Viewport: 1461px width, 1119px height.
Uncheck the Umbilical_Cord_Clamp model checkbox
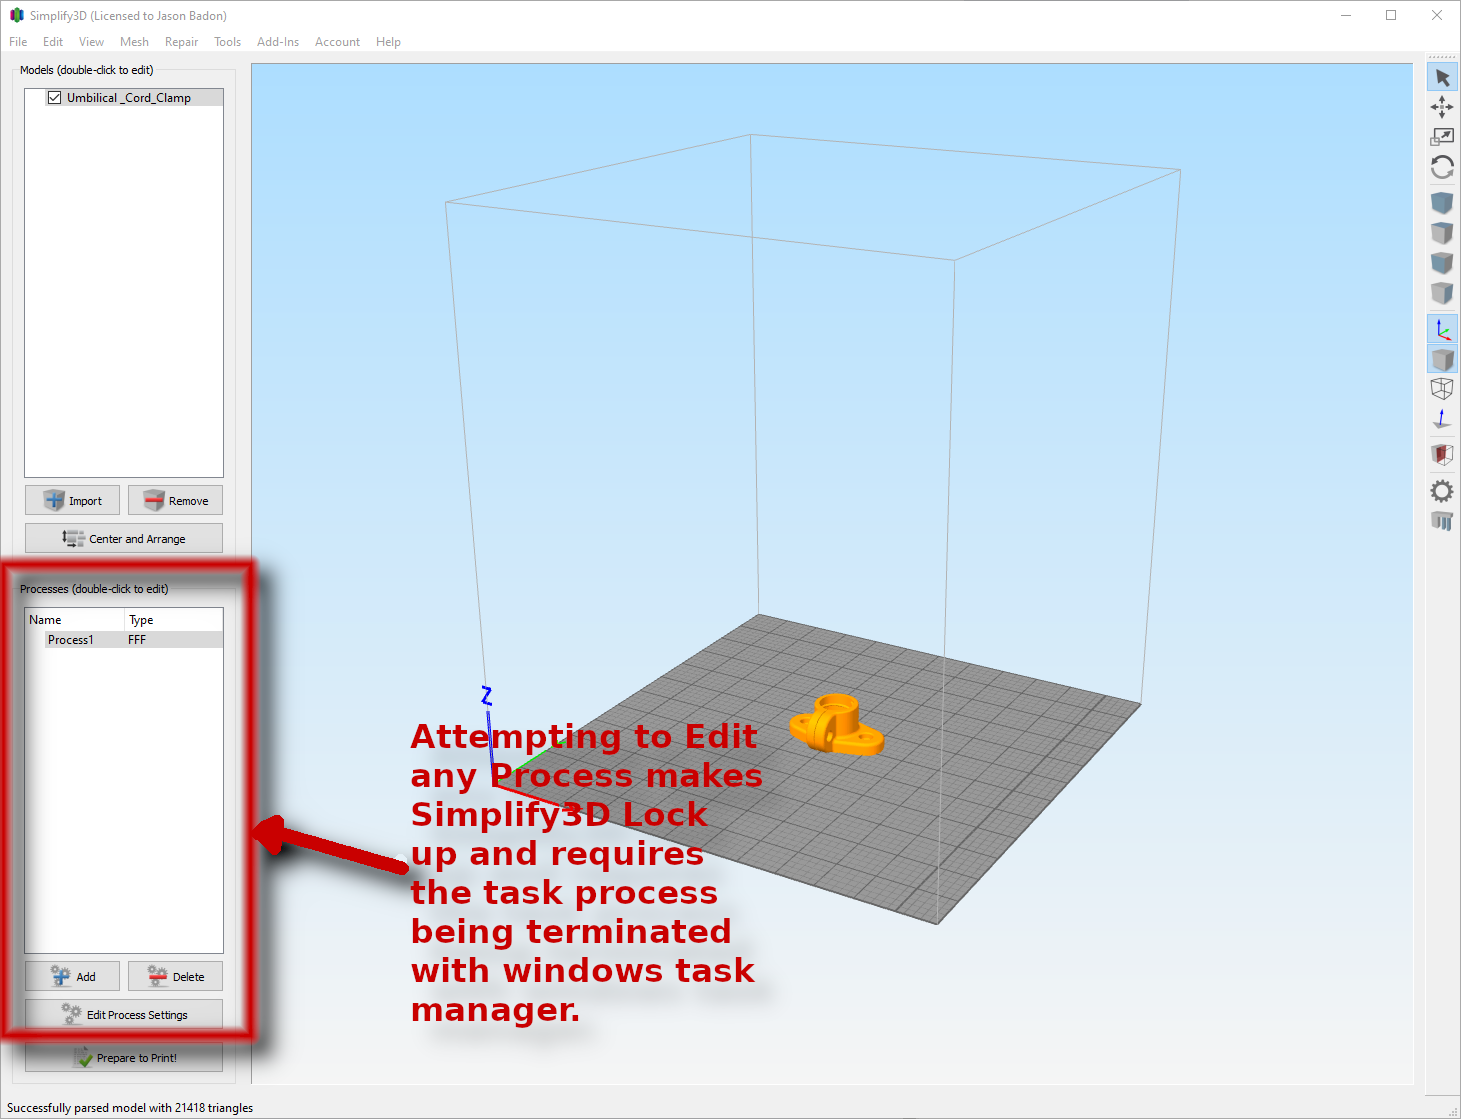coord(55,98)
